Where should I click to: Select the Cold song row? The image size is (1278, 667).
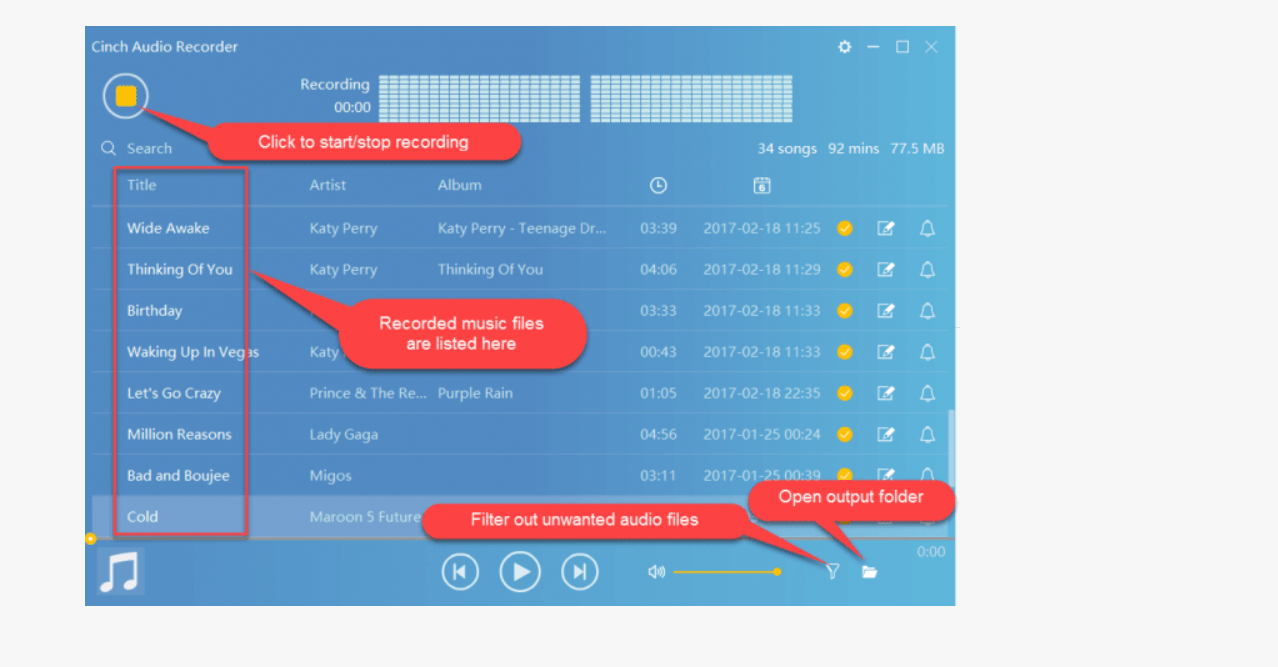click(520, 516)
